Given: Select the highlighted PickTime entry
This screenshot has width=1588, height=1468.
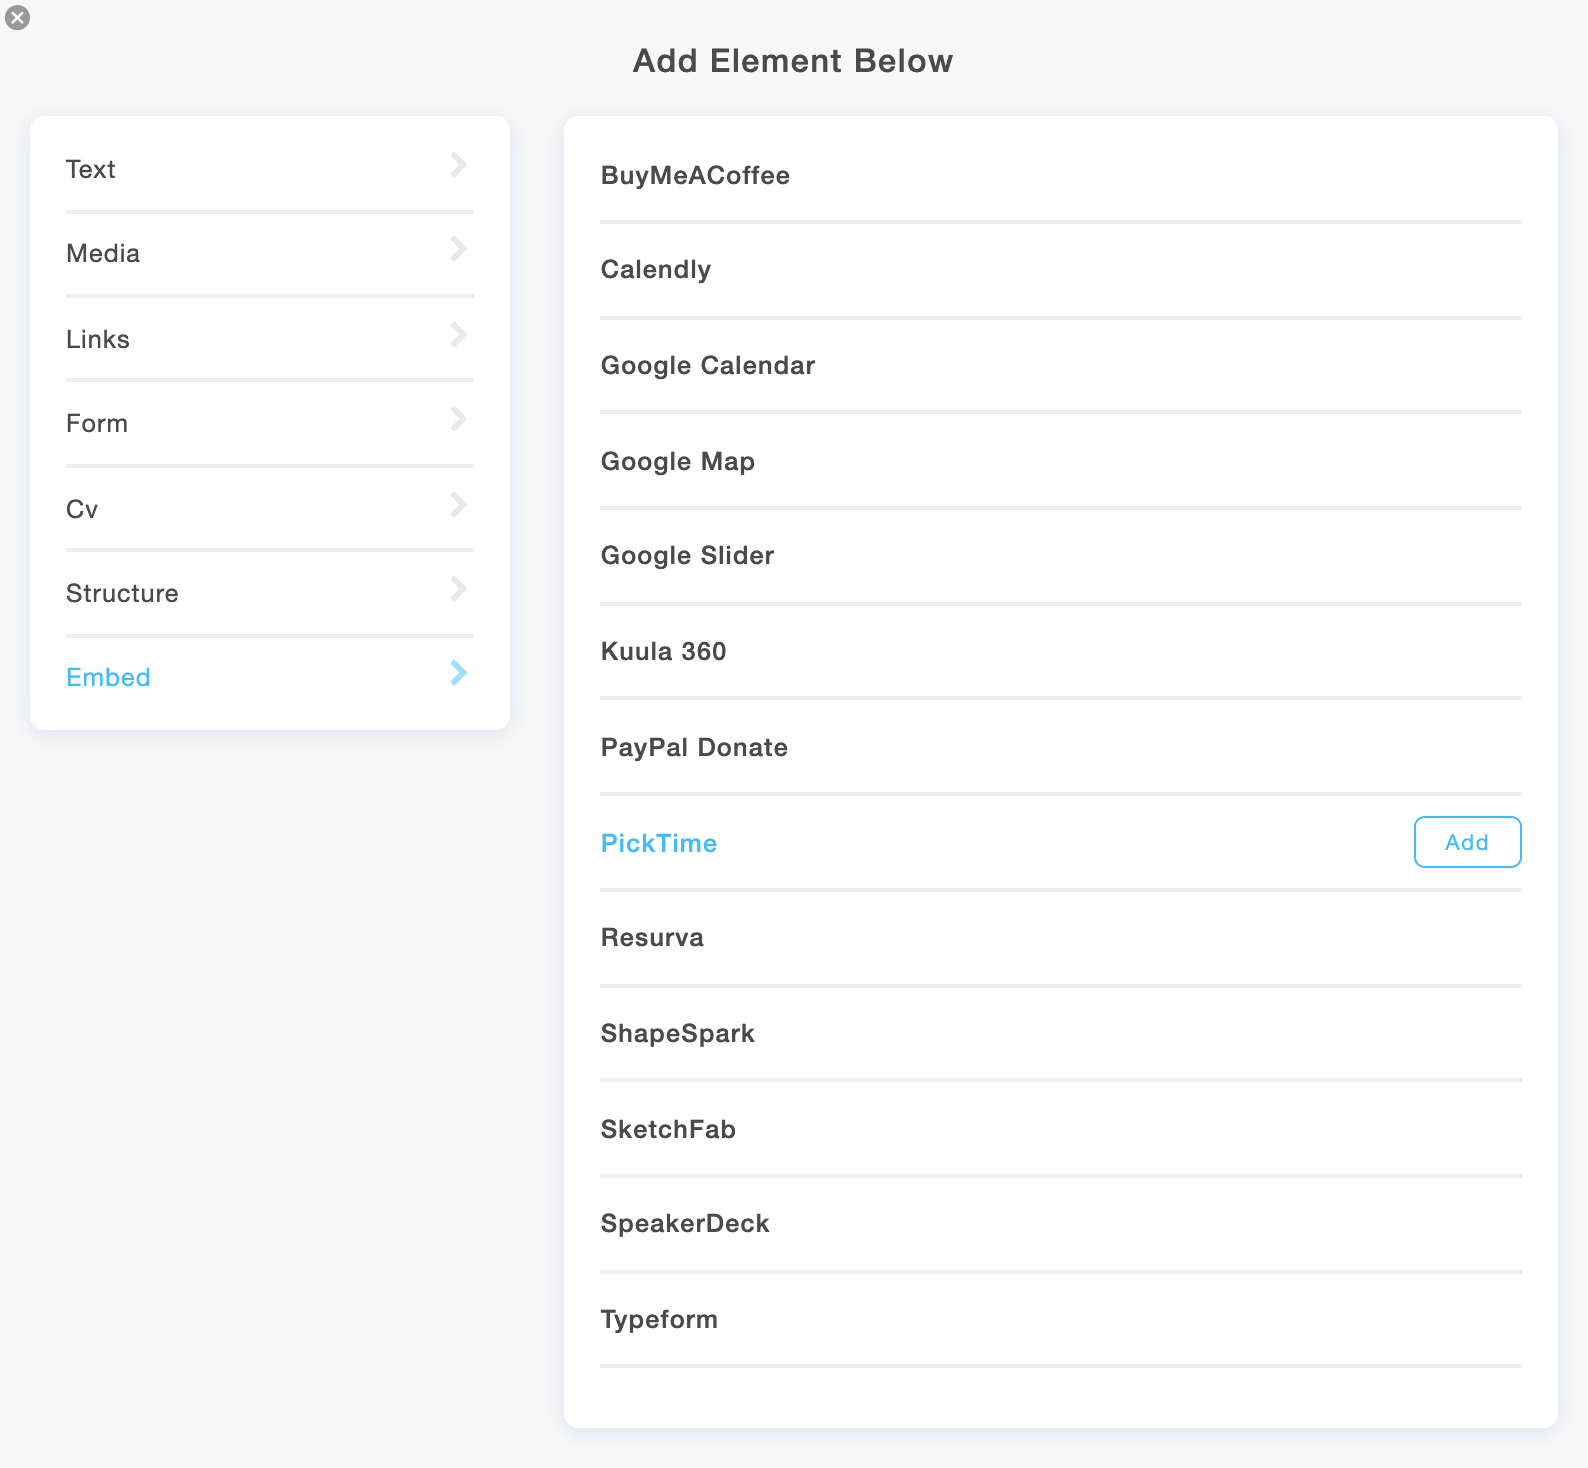Looking at the screenshot, I should tap(658, 843).
